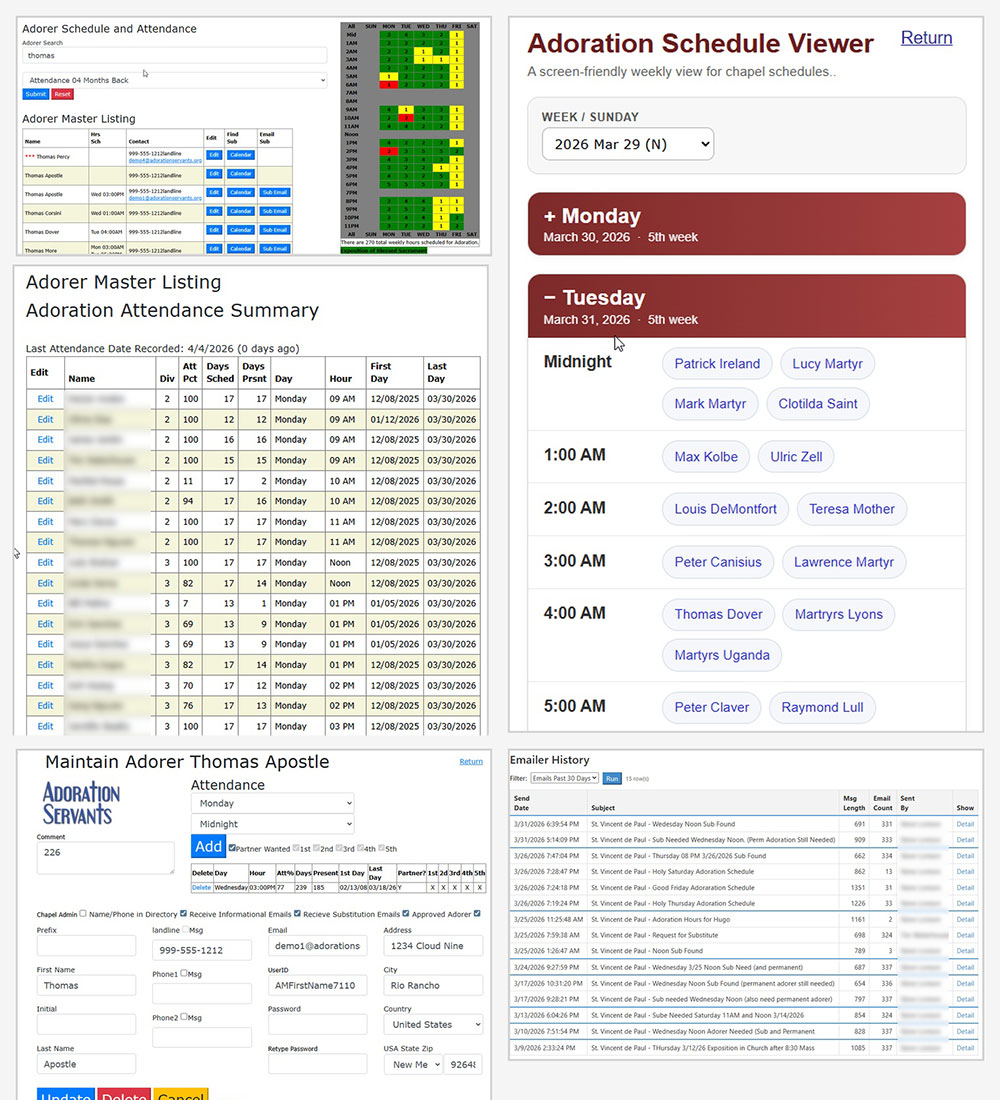The height and width of the screenshot is (1100, 1000).
Task: Click the Return link in Schedule Viewer
Action: tap(926, 38)
